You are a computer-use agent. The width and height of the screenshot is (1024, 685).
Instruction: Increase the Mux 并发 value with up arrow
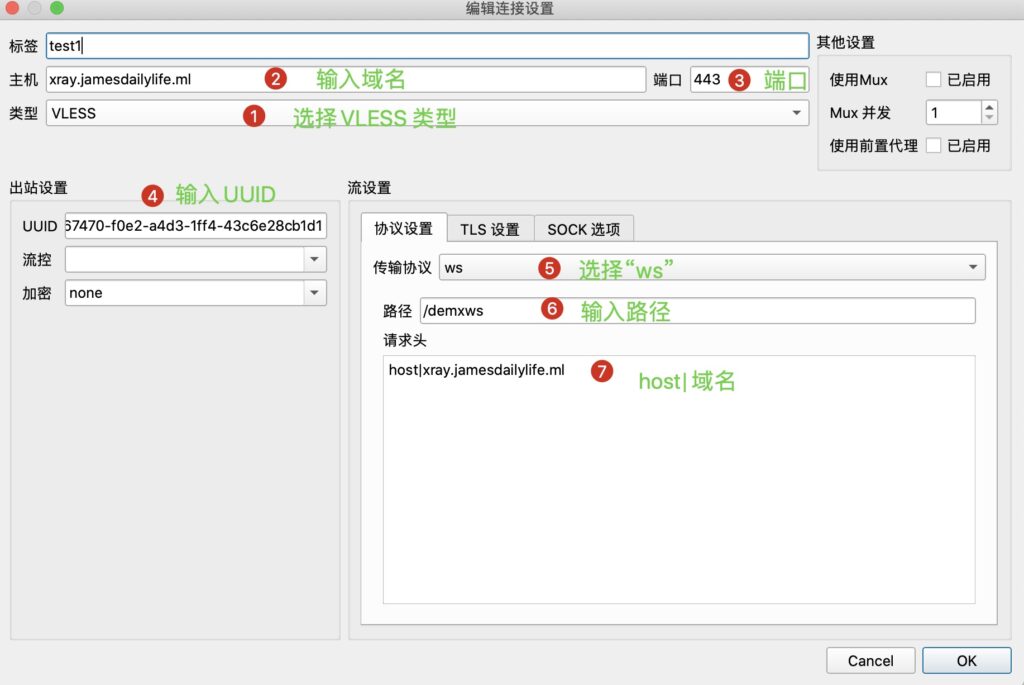coord(989,107)
